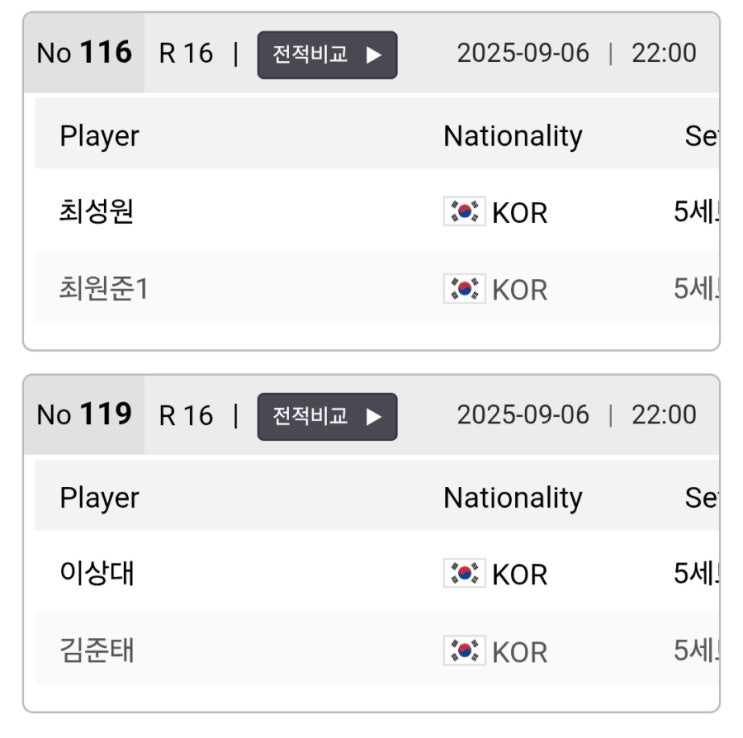Image resolution: width=743 pixels, height=738 pixels.
Task: Open player 최원준1
Action: 104,289
